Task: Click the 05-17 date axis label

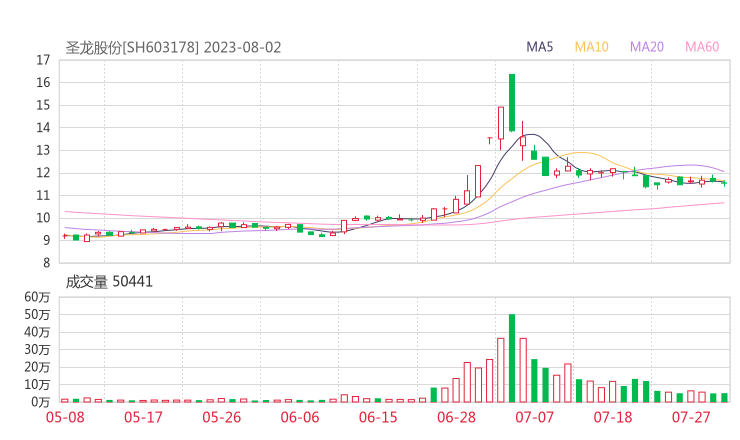Action: pyautogui.click(x=143, y=417)
